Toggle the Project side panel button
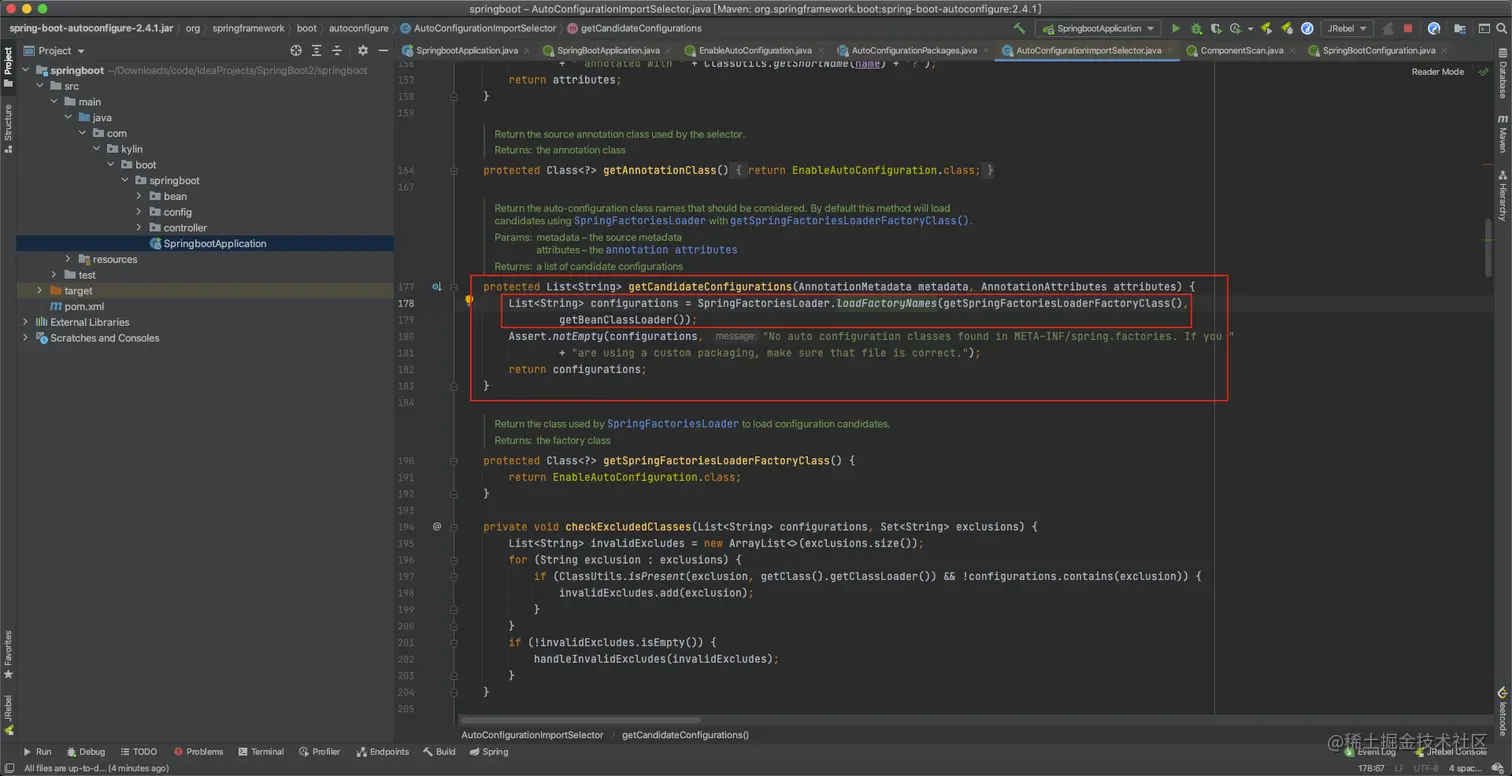 tap(8, 68)
